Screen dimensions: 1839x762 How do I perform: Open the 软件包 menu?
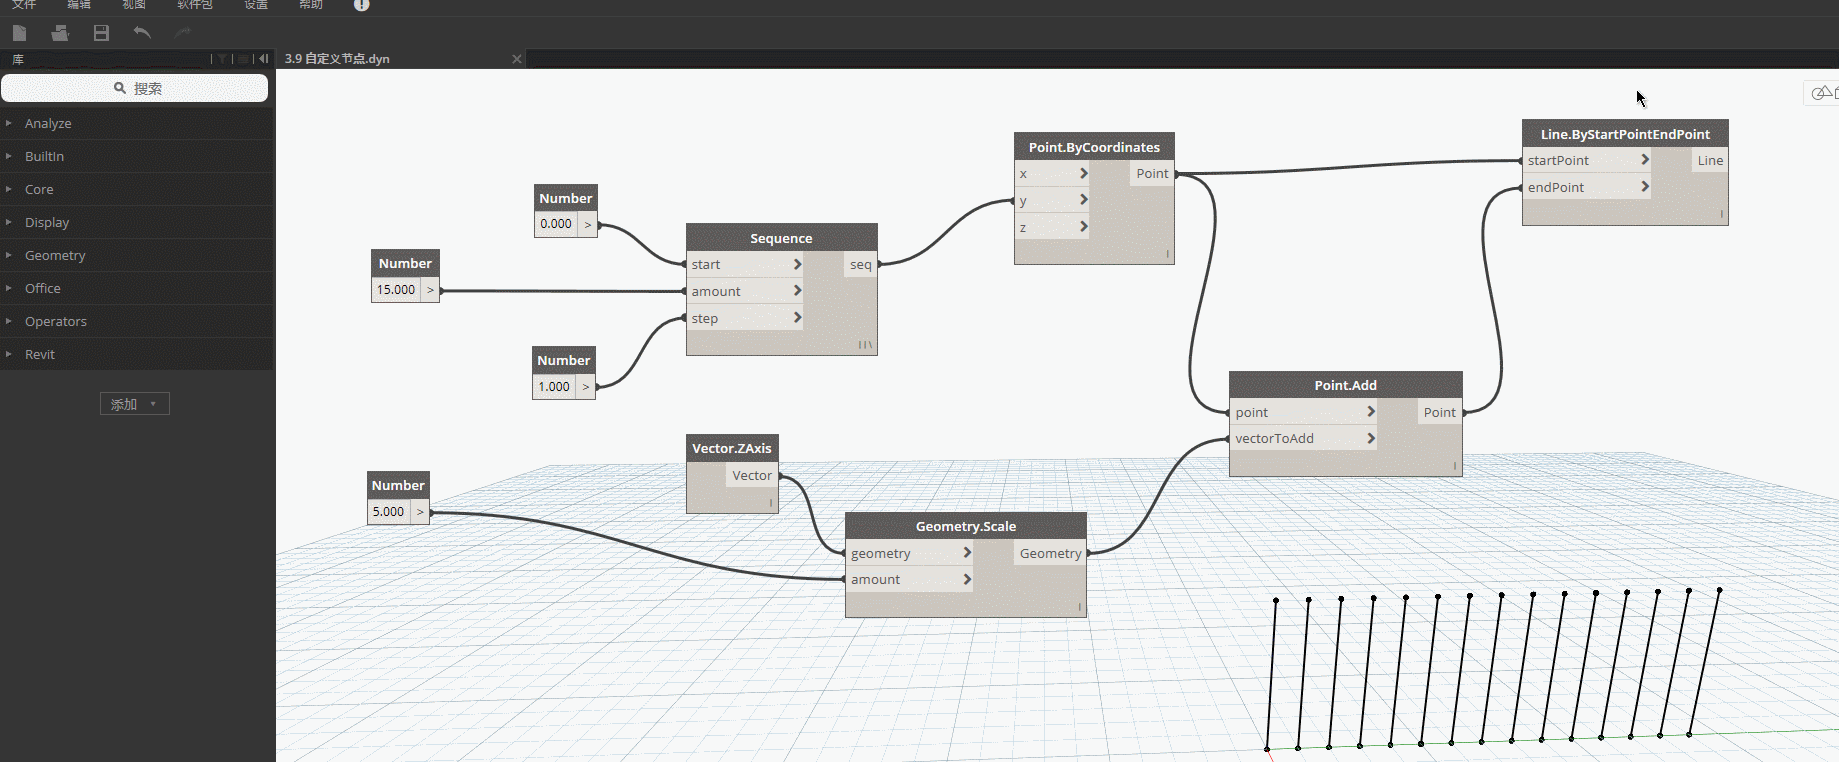pos(195,5)
